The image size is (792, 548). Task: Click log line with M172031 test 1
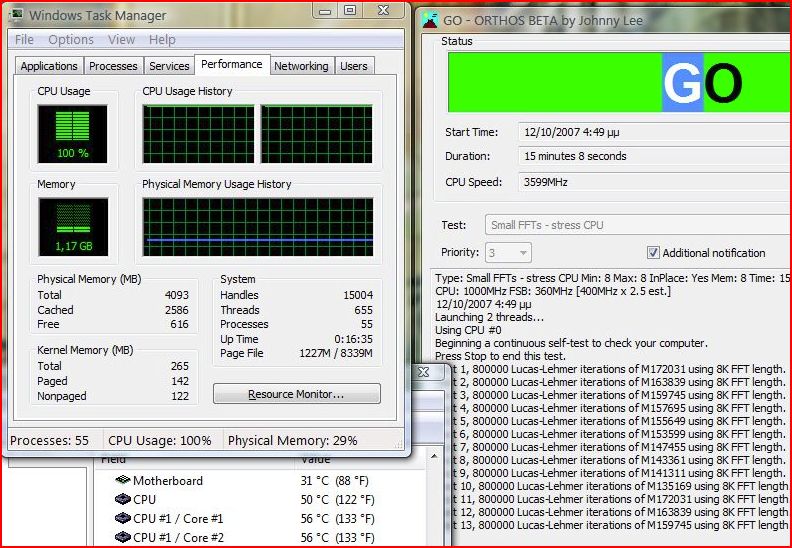click(x=619, y=369)
